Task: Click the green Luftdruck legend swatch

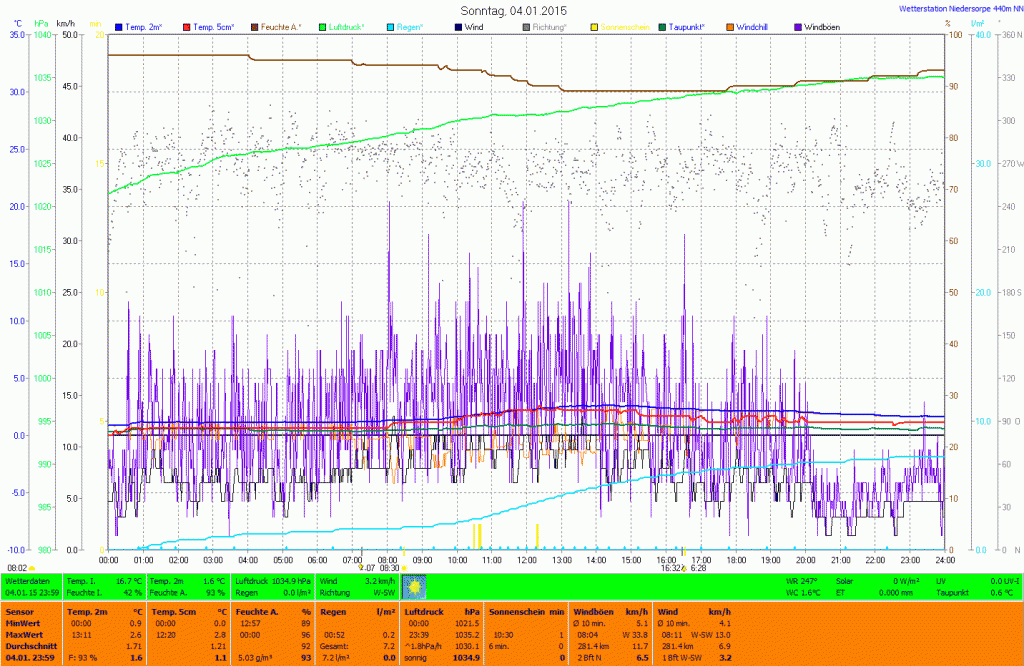Action: (323, 25)
